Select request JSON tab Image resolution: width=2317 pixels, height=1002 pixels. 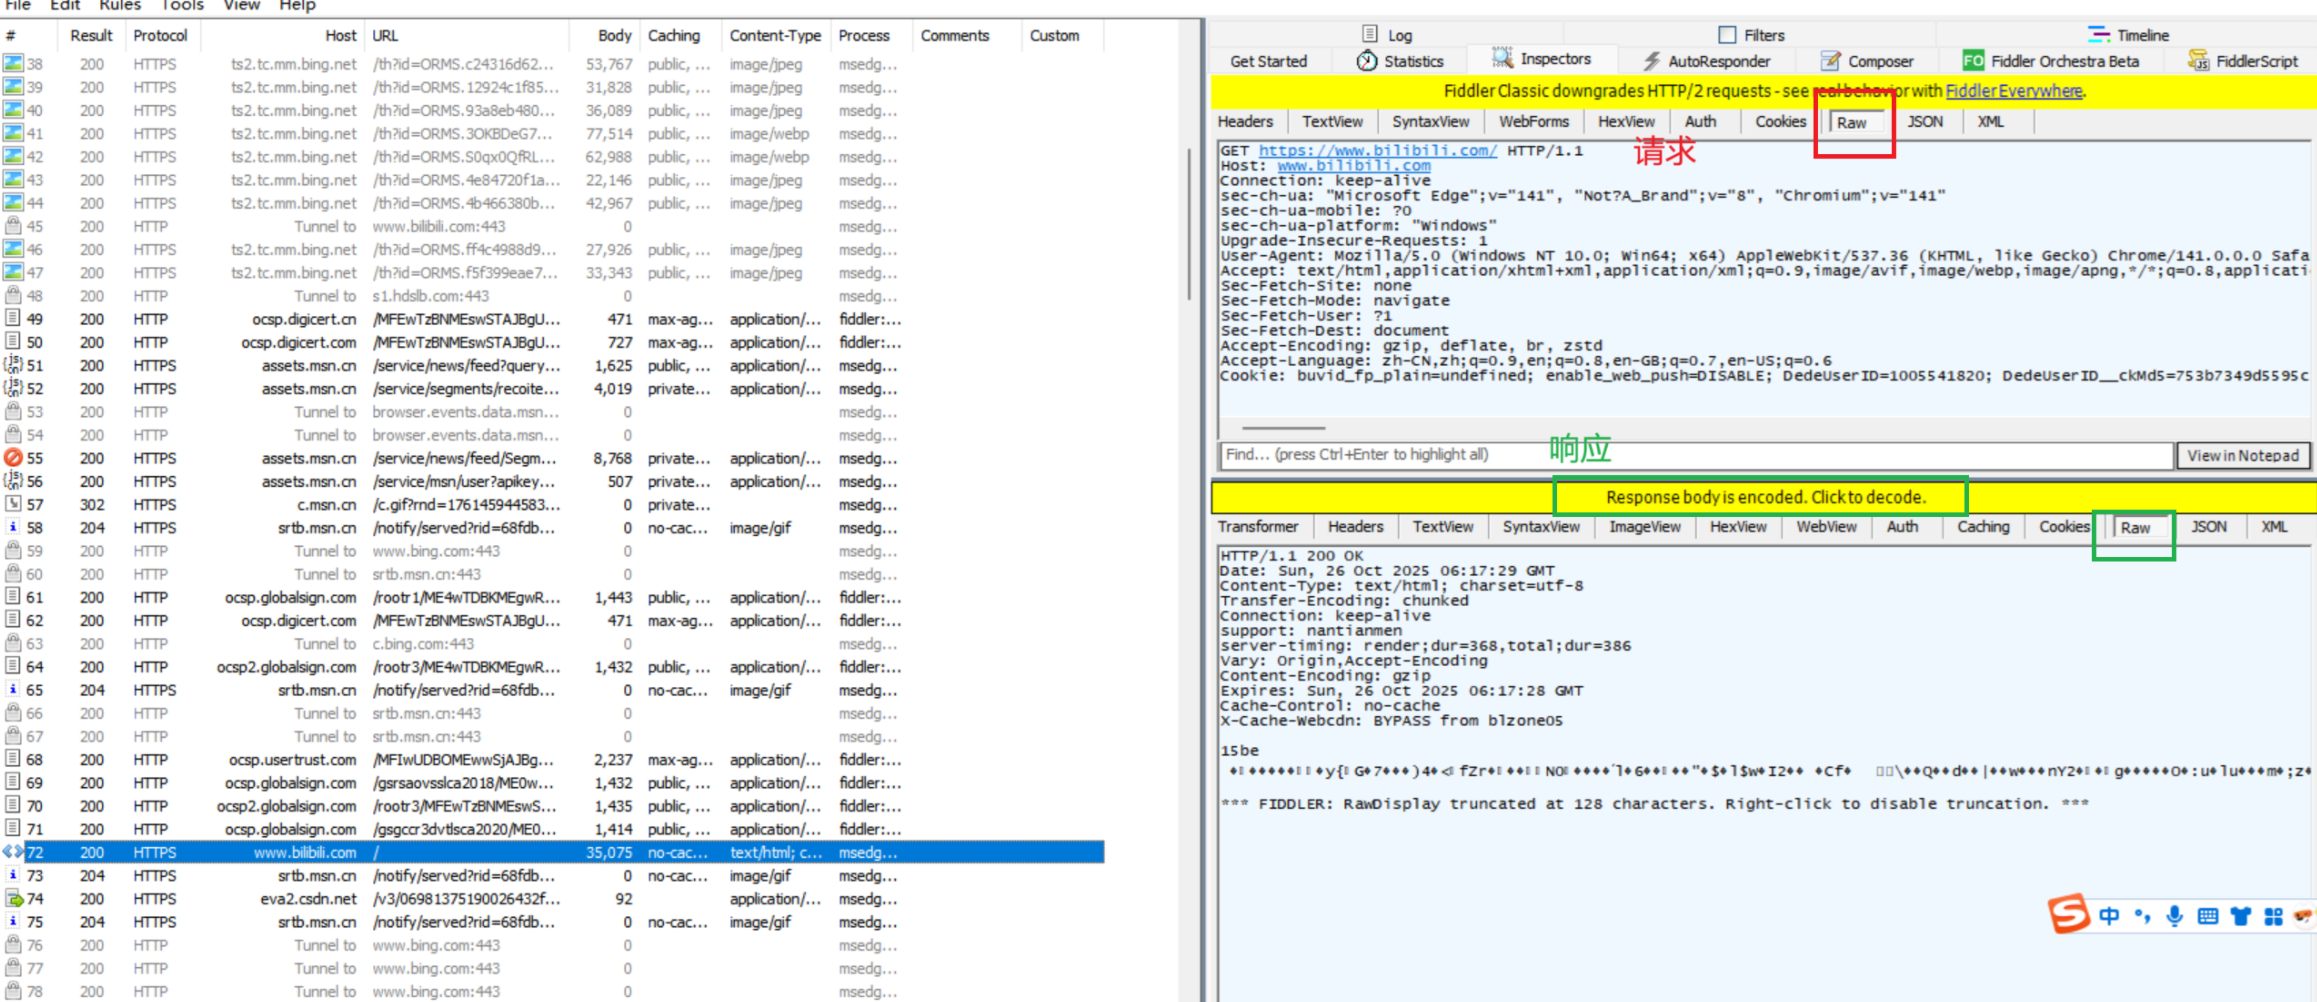click(x=1925, y=121)
